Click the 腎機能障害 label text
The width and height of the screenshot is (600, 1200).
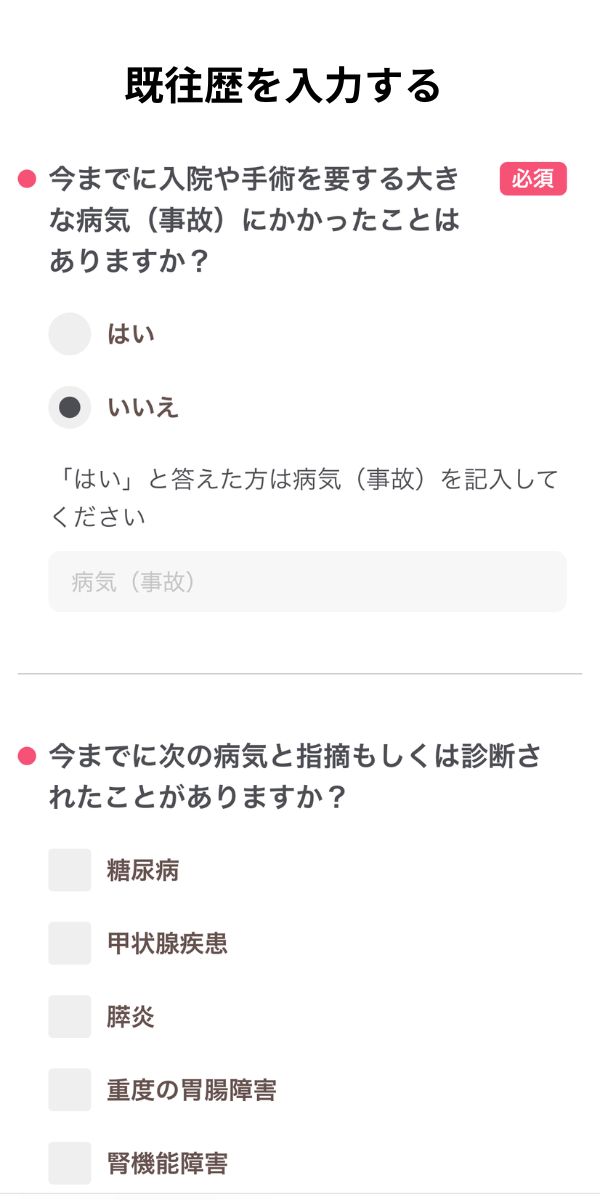(x=167, y=1163)
